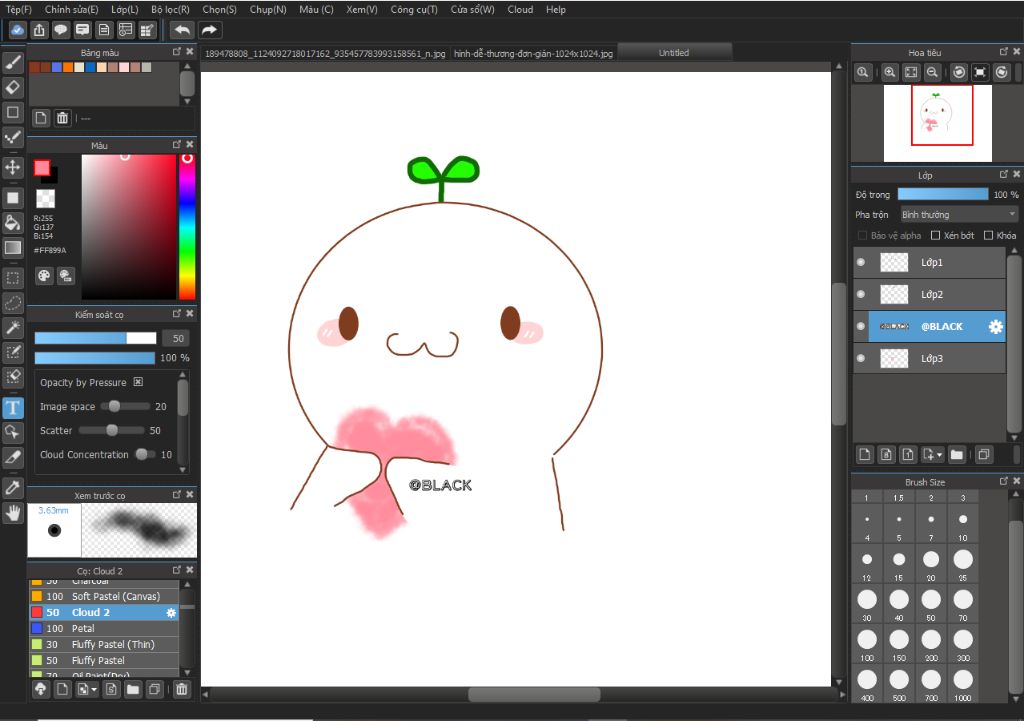The width and height of the screenshot is (1024, 721).
Task: Delete the selected brush with trash icon
Action: (x=182, y=689)
